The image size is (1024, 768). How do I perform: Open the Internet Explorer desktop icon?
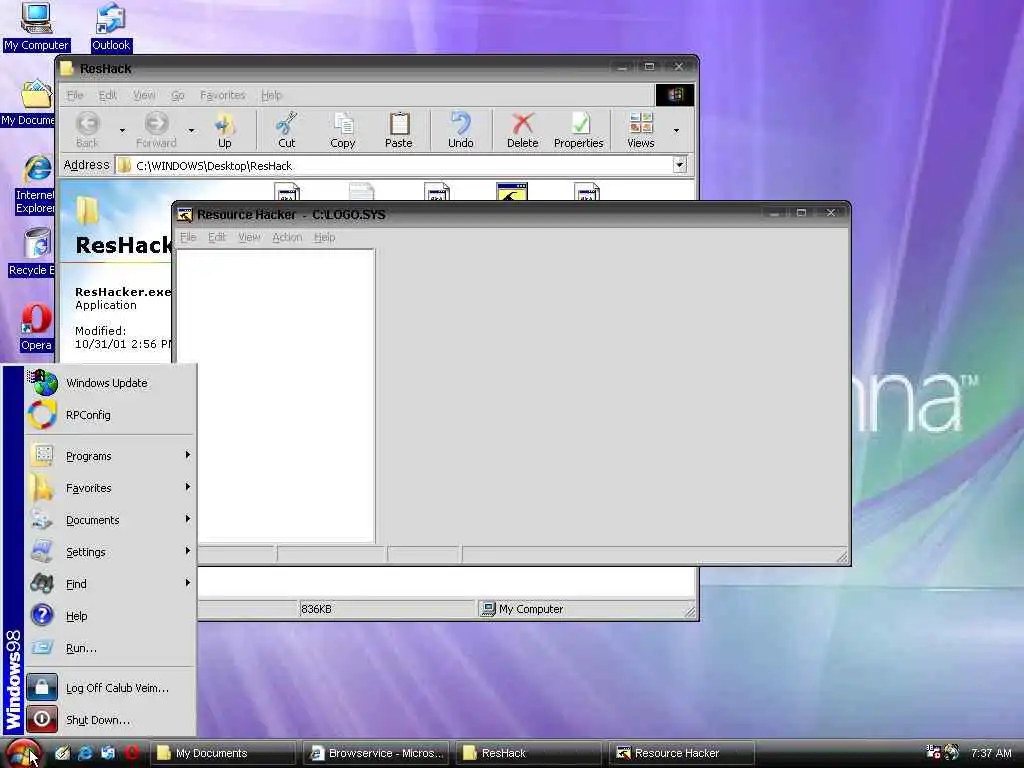tap(35, 185)
